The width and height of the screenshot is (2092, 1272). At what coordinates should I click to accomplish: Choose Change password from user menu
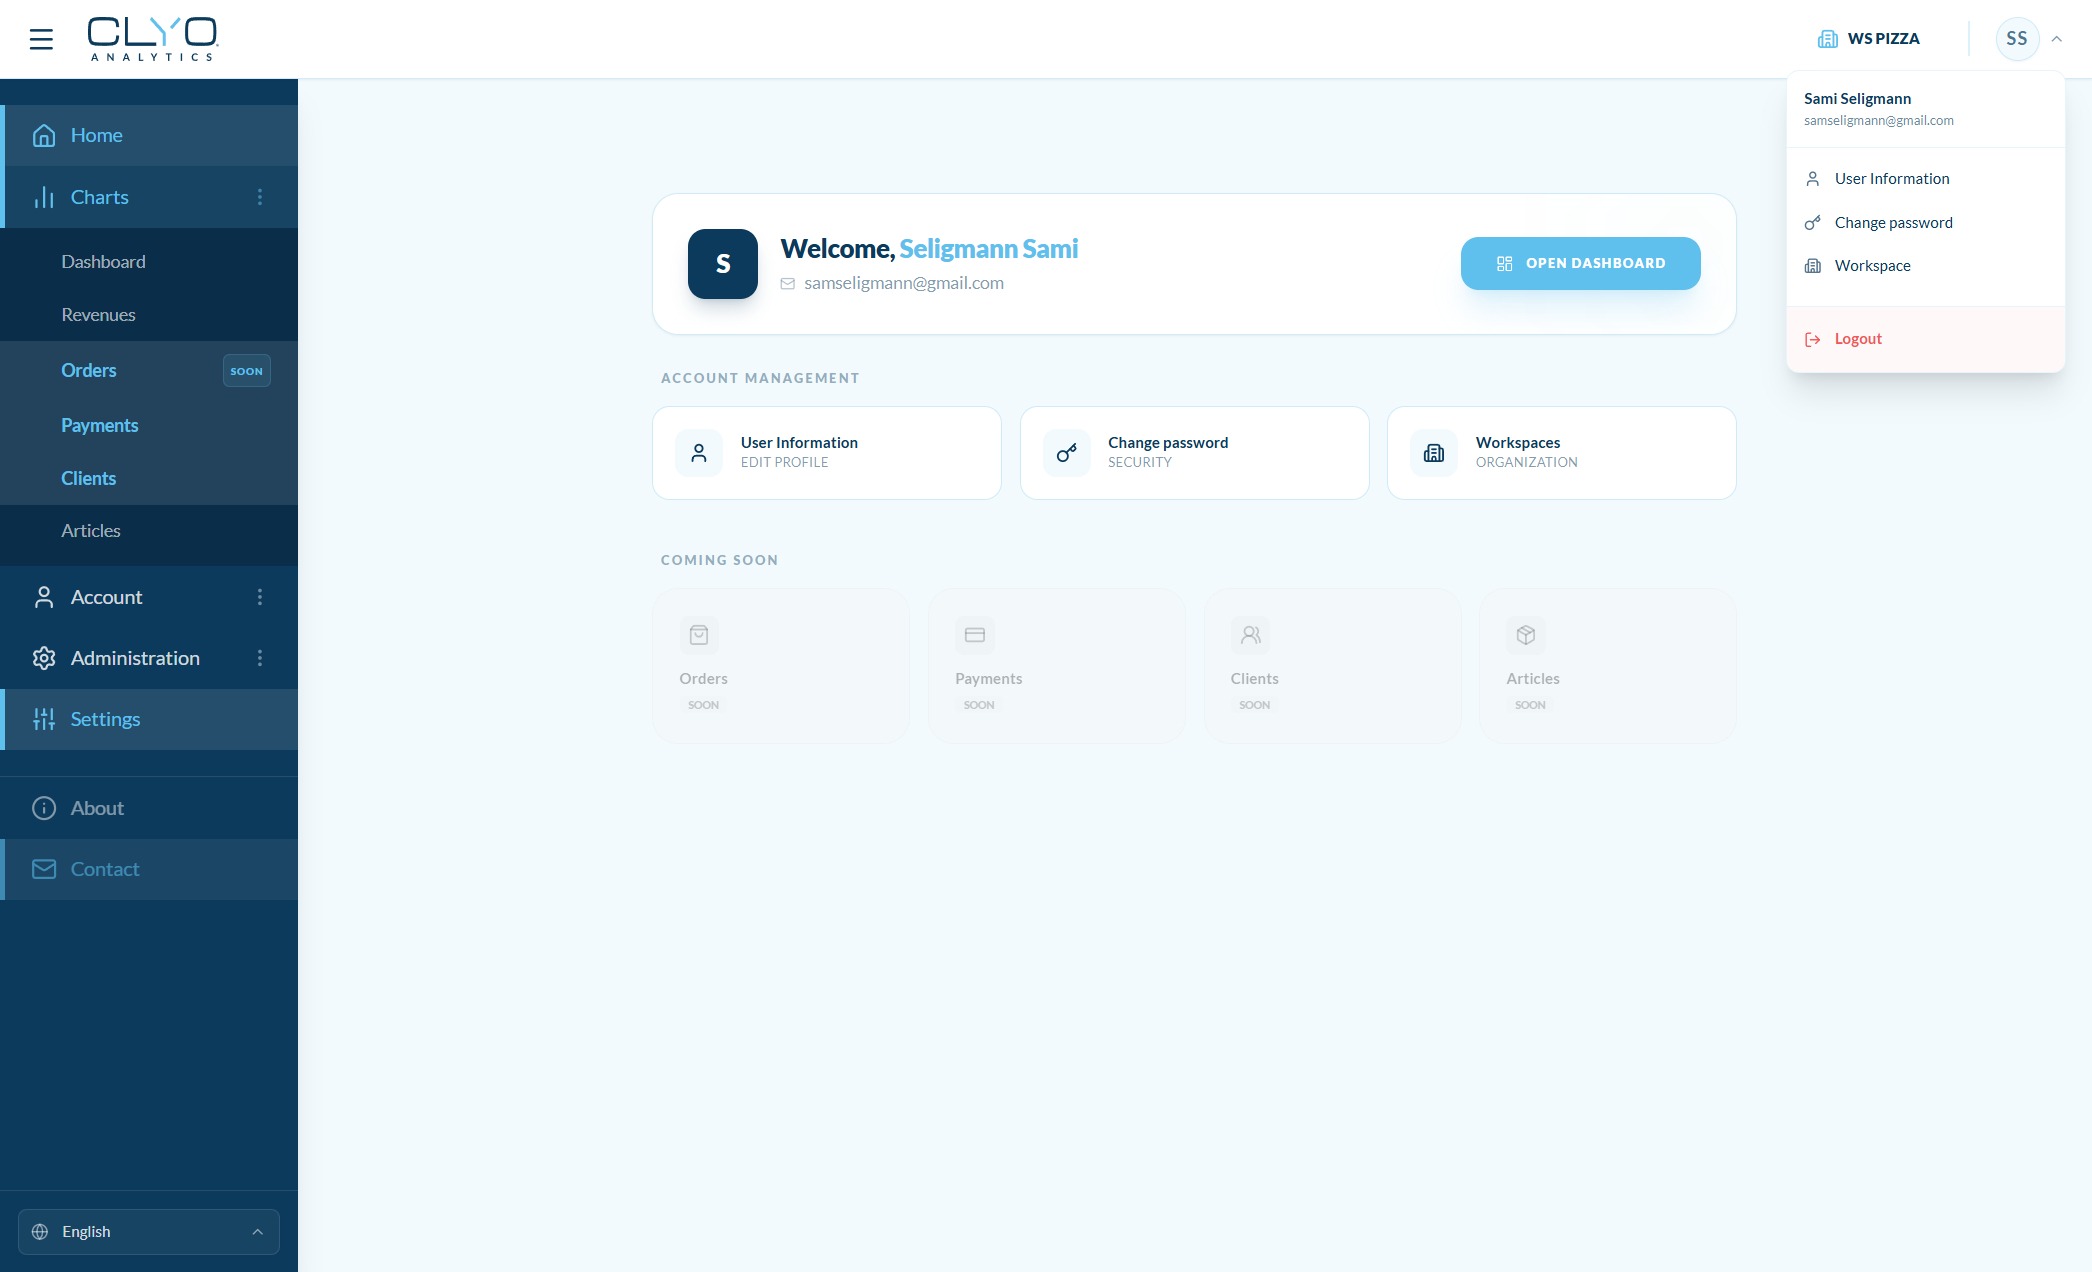1892,223
